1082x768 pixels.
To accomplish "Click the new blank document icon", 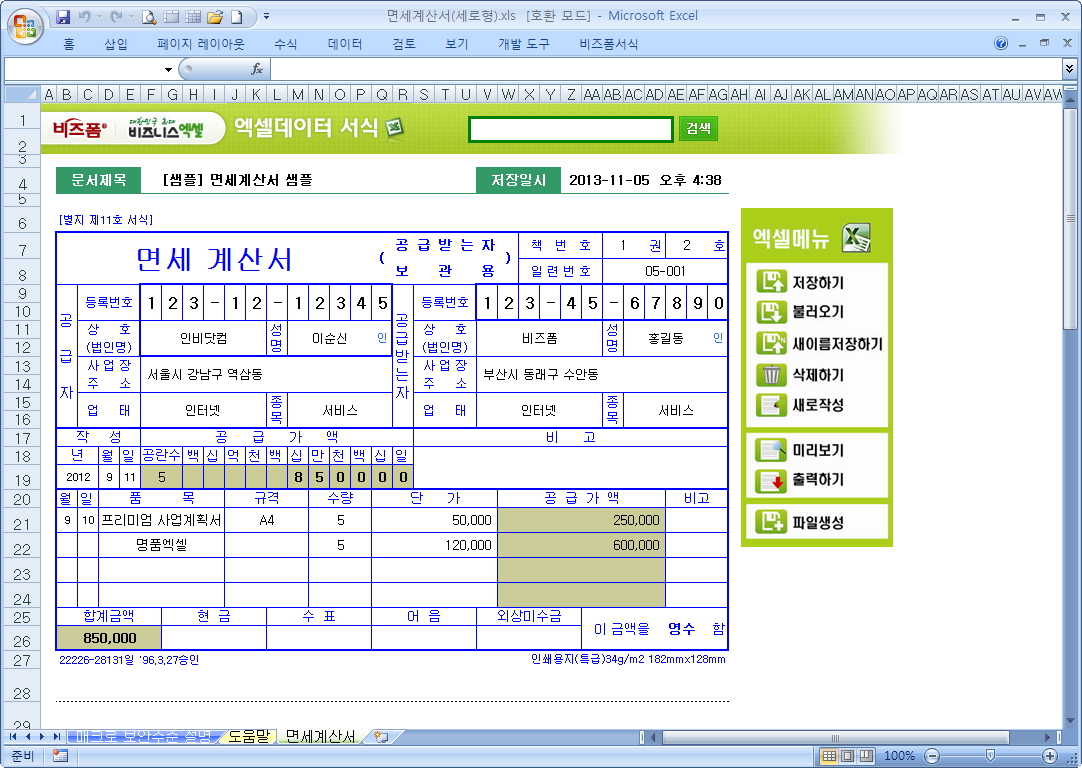I will (x=236, y=17).
